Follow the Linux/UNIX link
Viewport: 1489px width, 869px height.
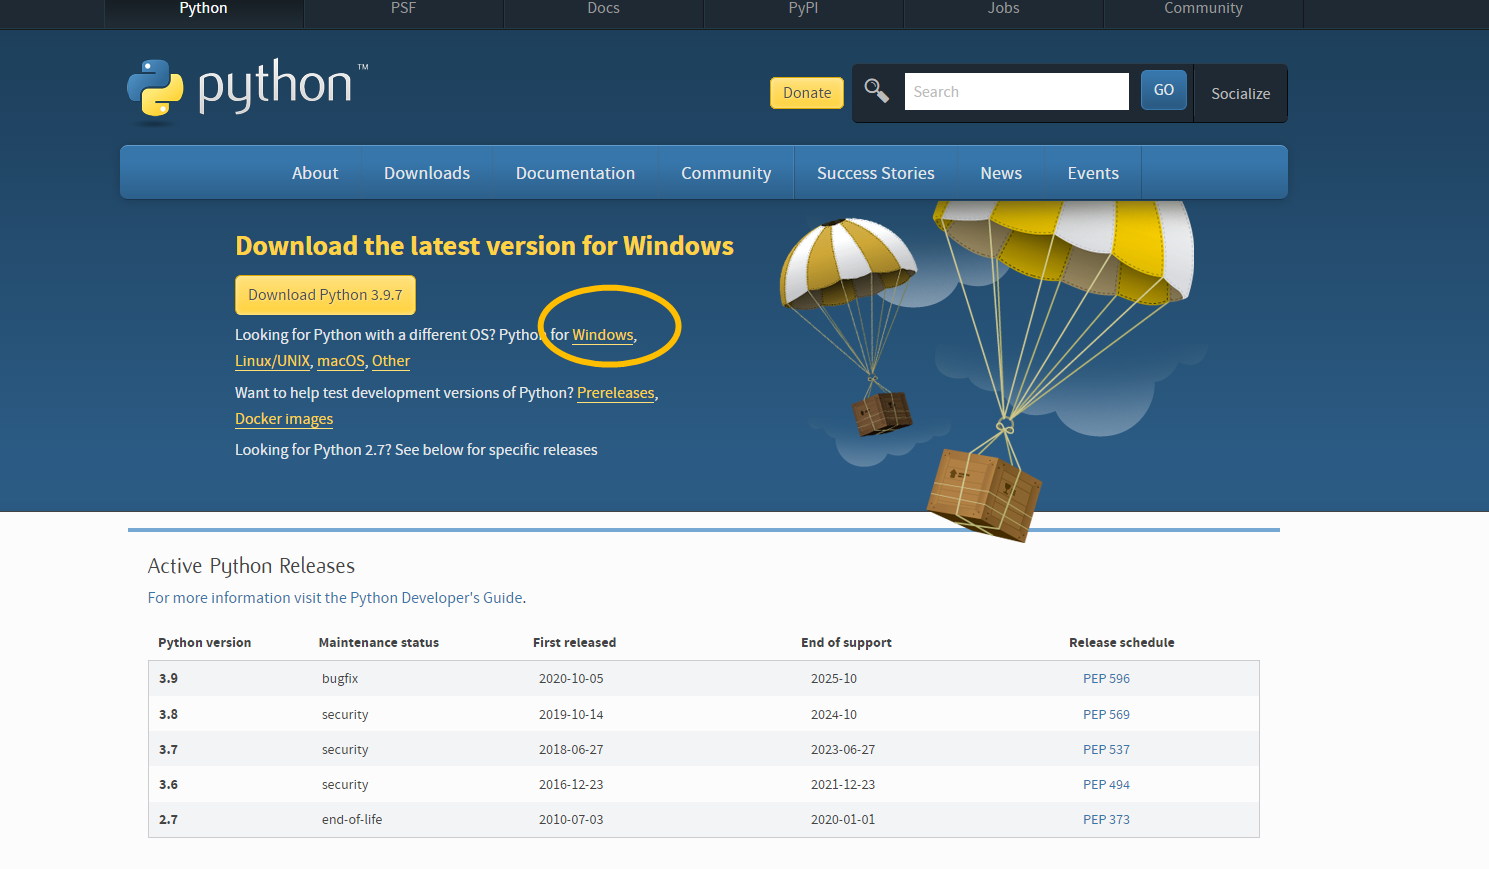point(272,361)
